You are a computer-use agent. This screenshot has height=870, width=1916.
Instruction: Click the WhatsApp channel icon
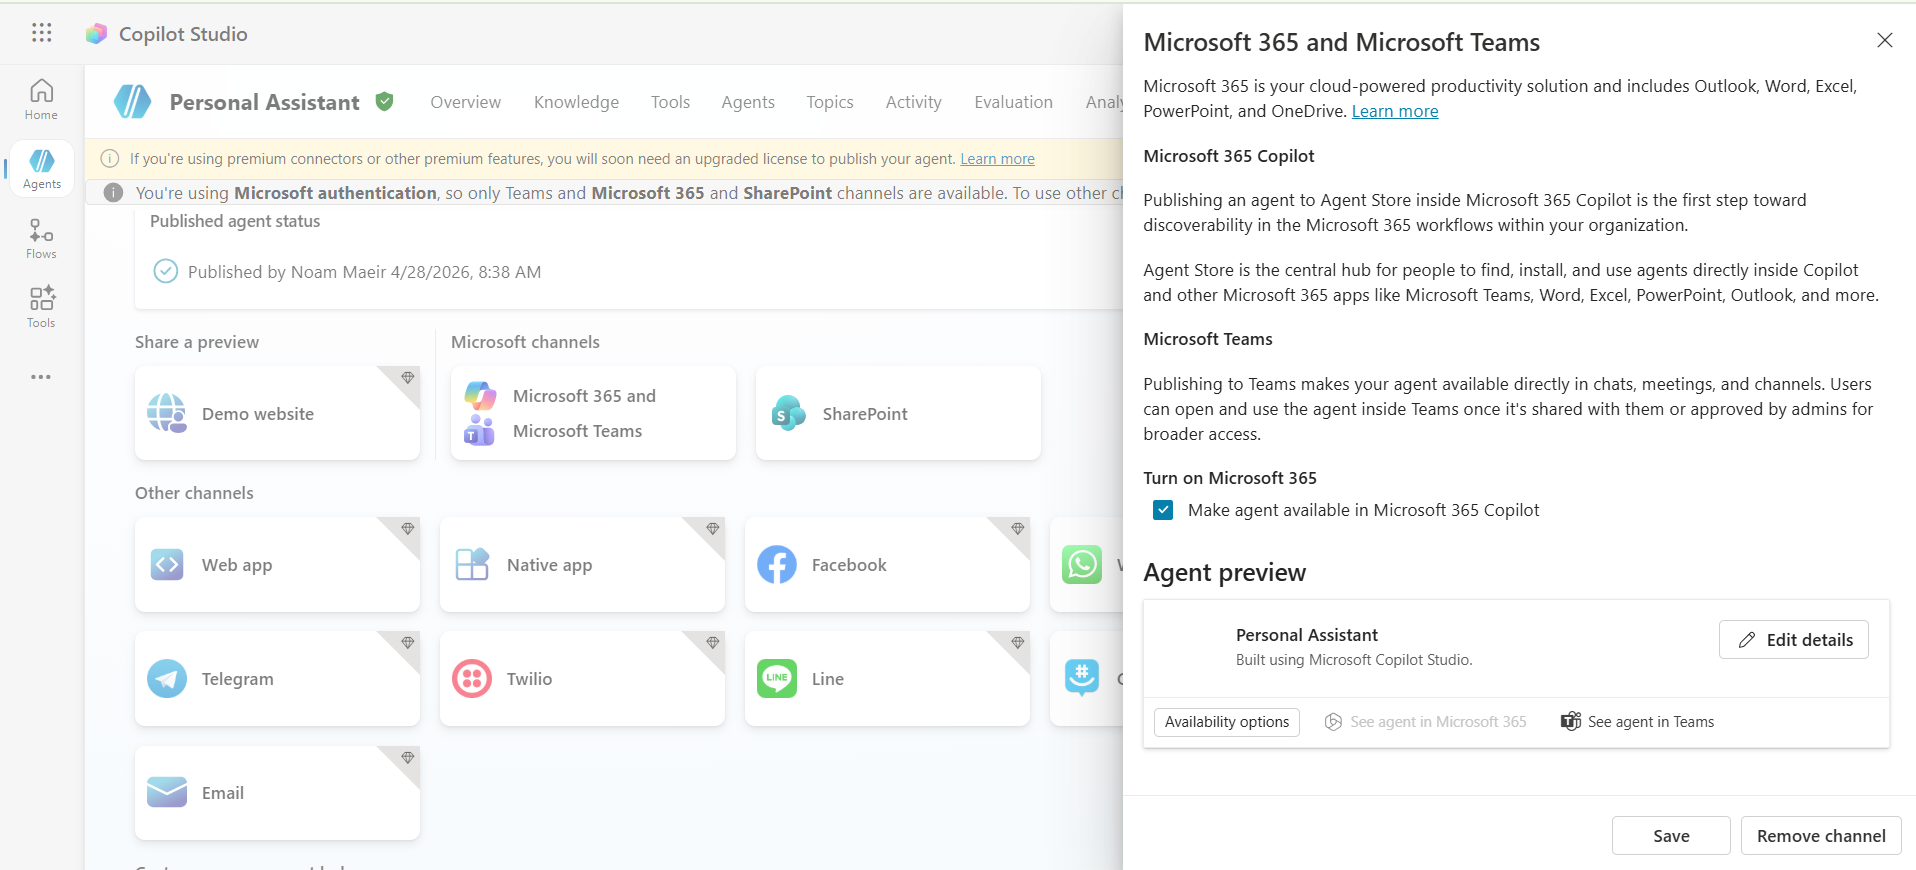tap(1082, 564)
